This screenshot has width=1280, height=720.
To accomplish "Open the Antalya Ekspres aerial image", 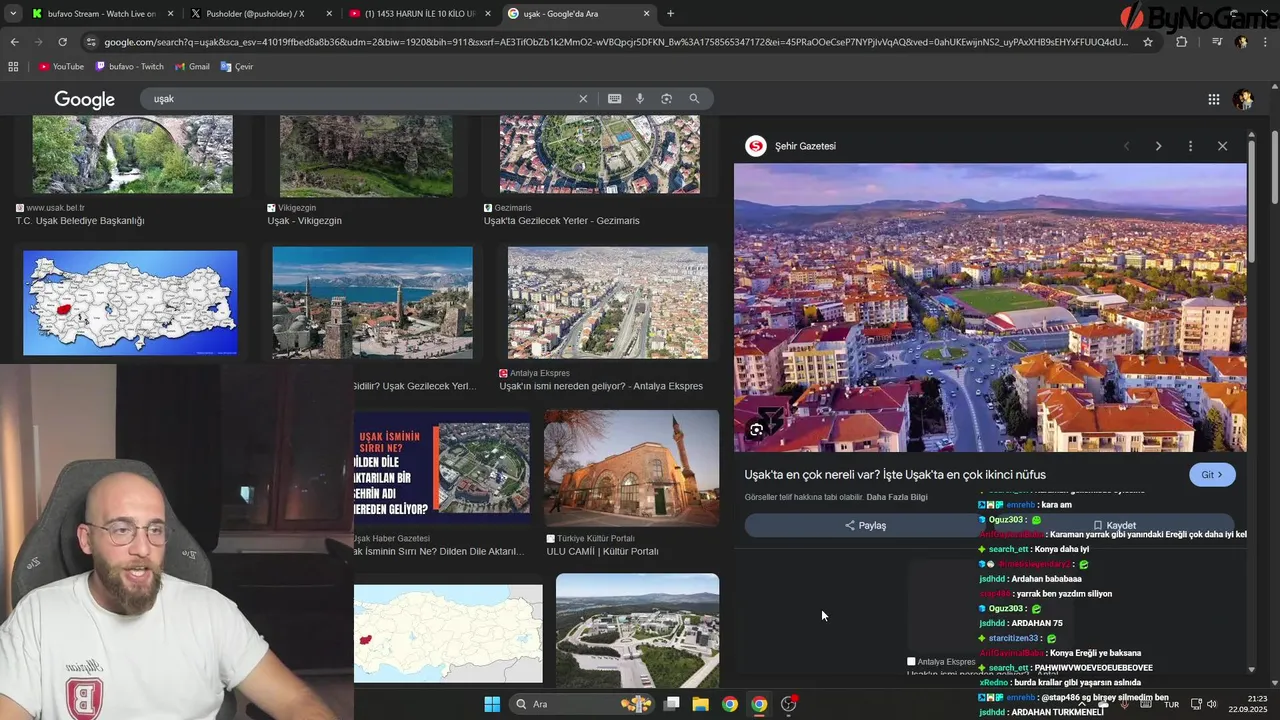I will click(x=608, y=303).
